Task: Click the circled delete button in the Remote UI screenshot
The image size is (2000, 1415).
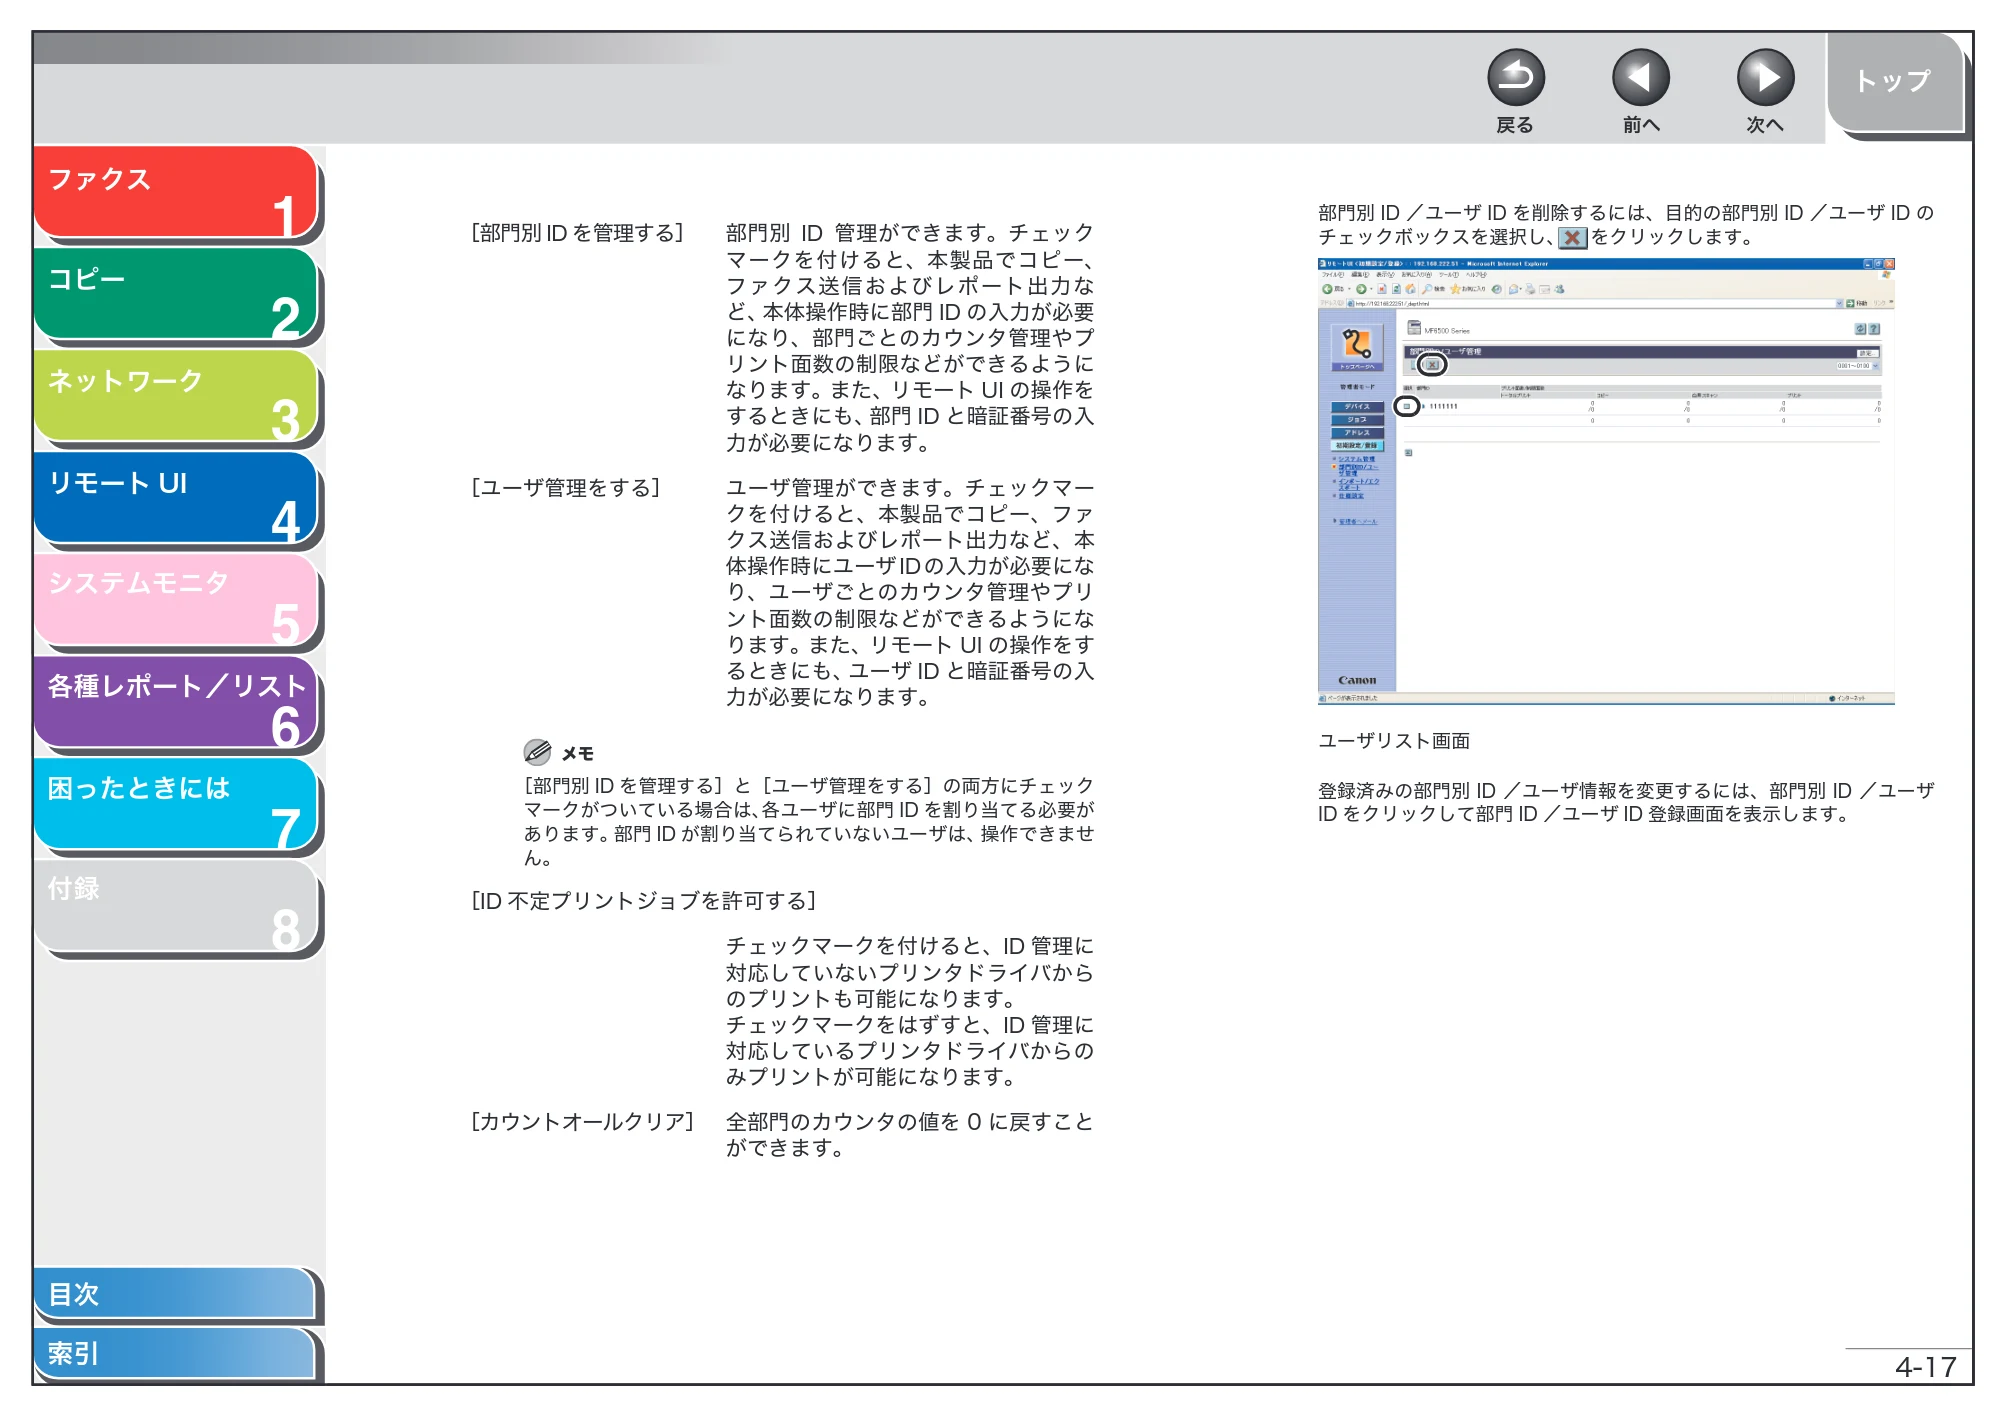Action: tap(1432, 365)
